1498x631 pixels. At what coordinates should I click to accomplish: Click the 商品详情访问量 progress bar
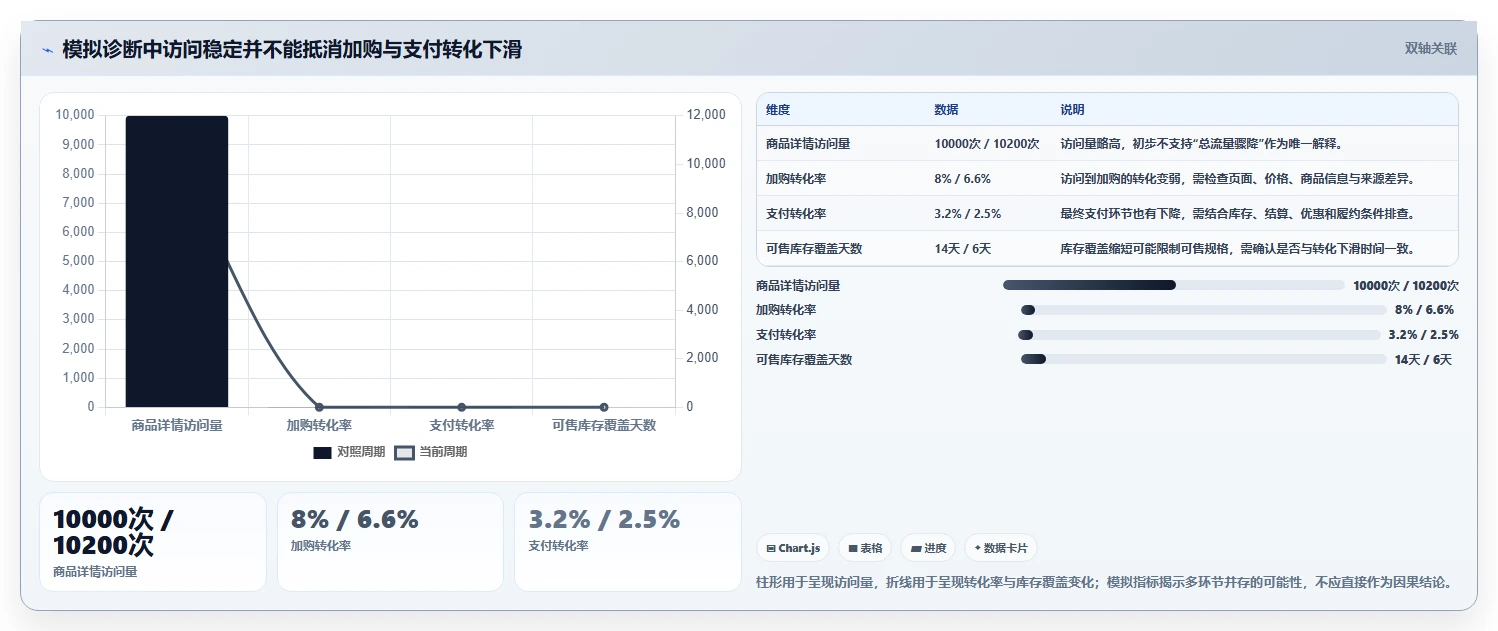point(1174,285)
